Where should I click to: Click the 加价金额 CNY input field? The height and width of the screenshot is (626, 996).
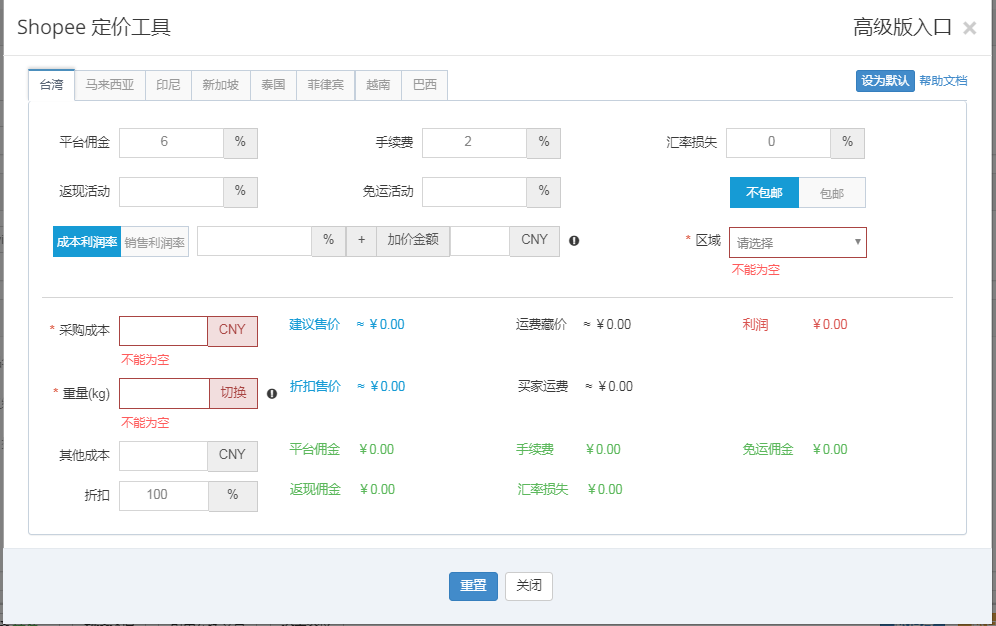click(480, 241)
